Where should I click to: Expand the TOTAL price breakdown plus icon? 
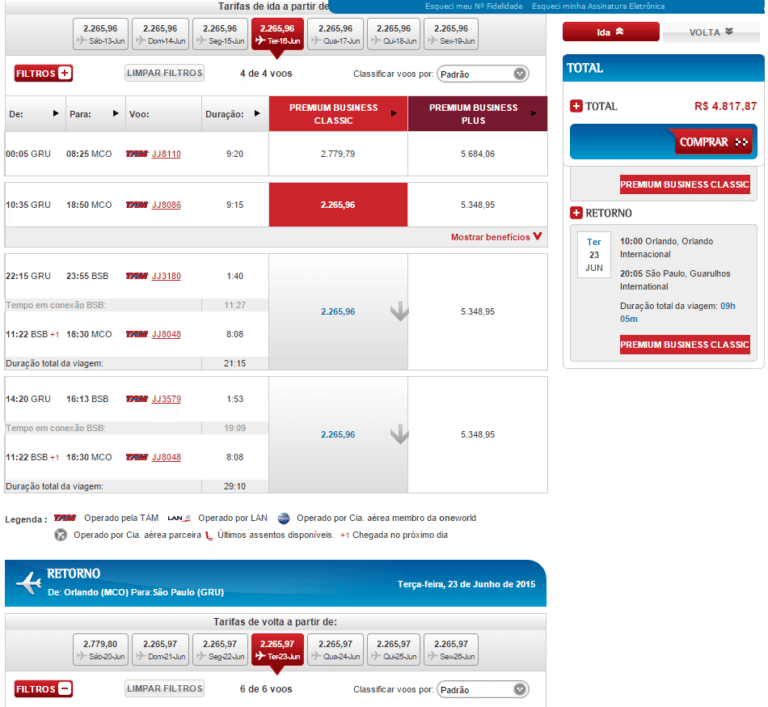[x=576, y=106]
